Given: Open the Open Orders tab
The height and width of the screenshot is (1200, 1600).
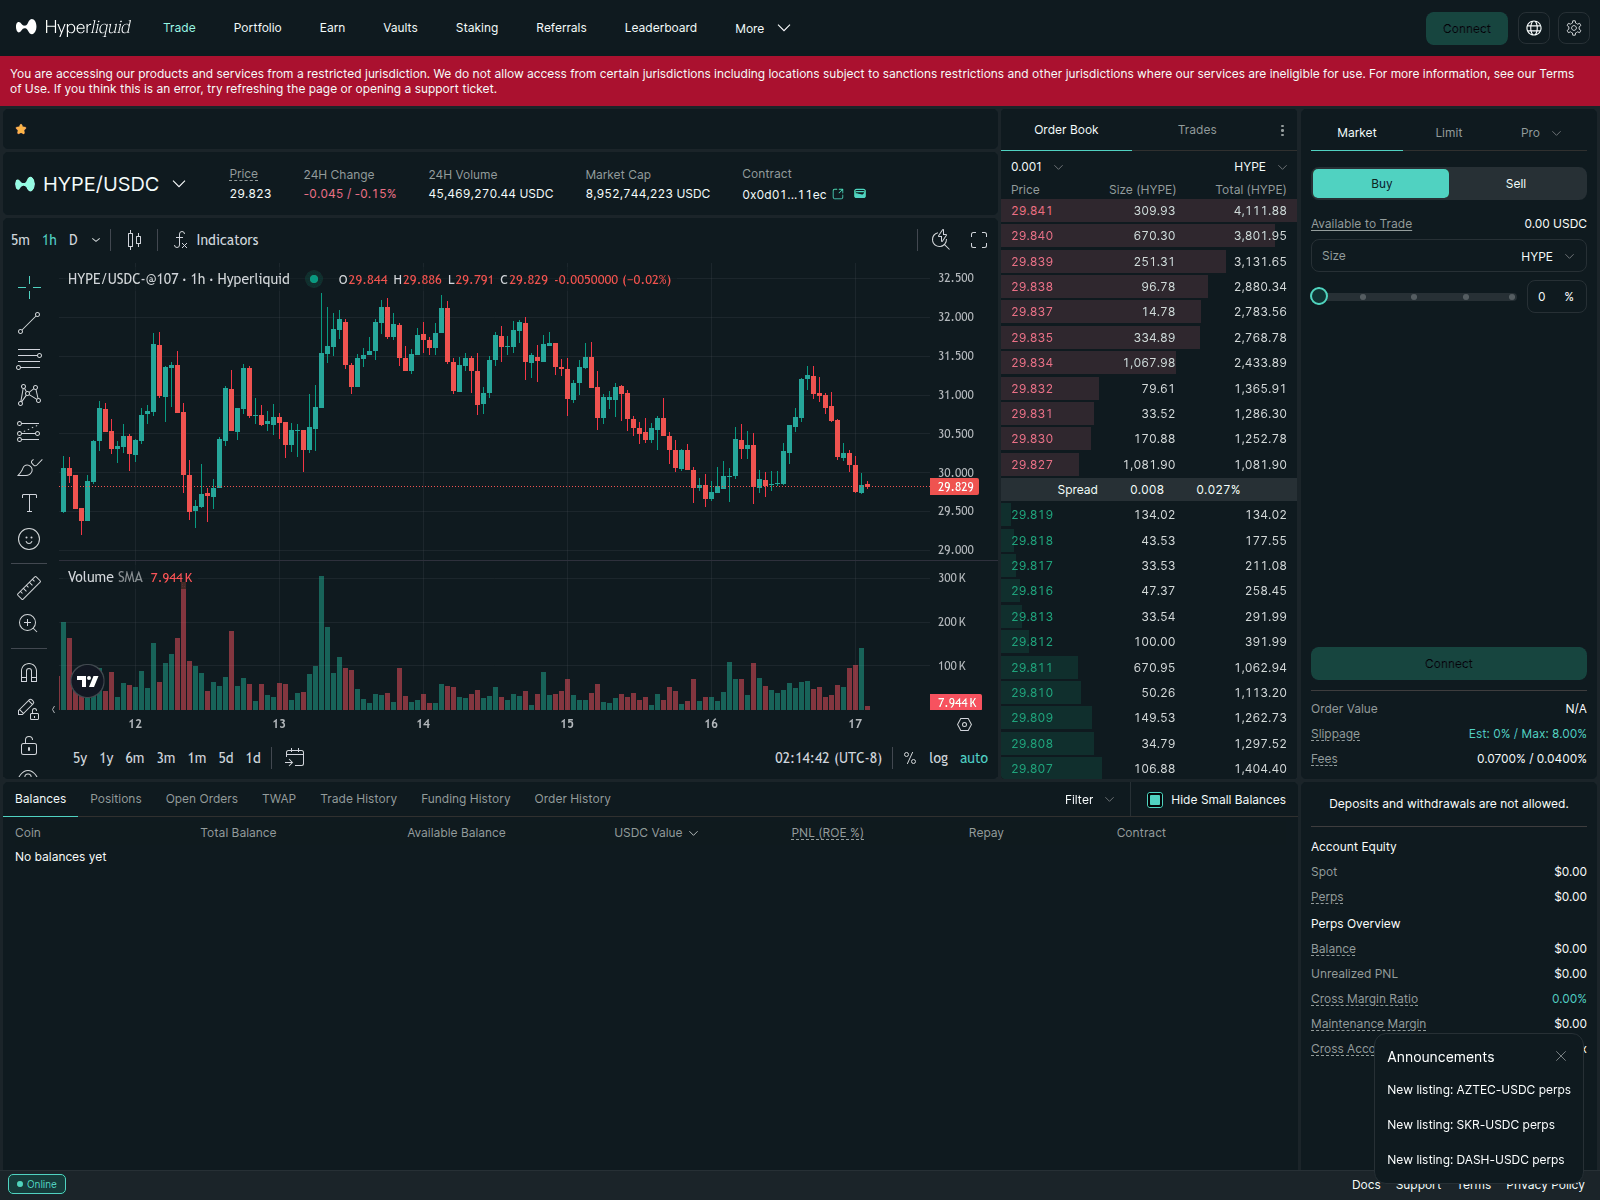Looking at the screenshot, I should [201, 799].
